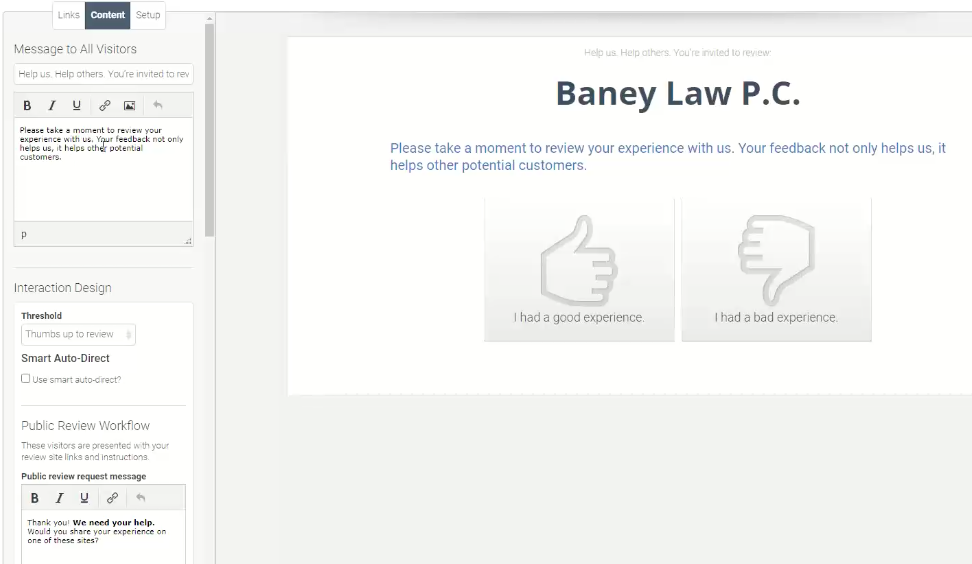Click inside the public review request message text

point(104,536)
